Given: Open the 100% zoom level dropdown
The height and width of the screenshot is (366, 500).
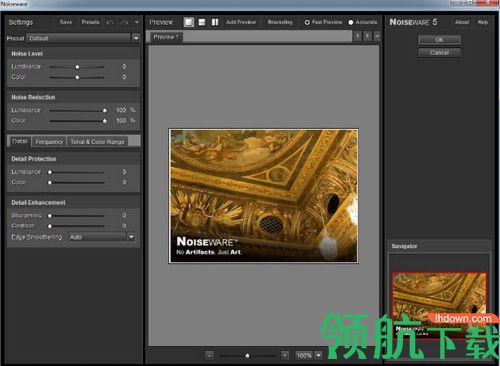Looking at the screenshot, I should coord(319,355).
